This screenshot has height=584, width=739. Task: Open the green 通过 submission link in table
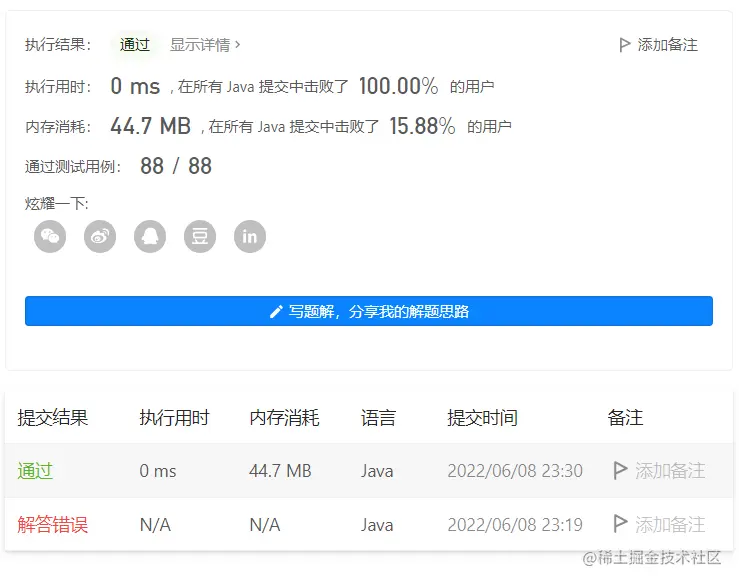[35, 470]
